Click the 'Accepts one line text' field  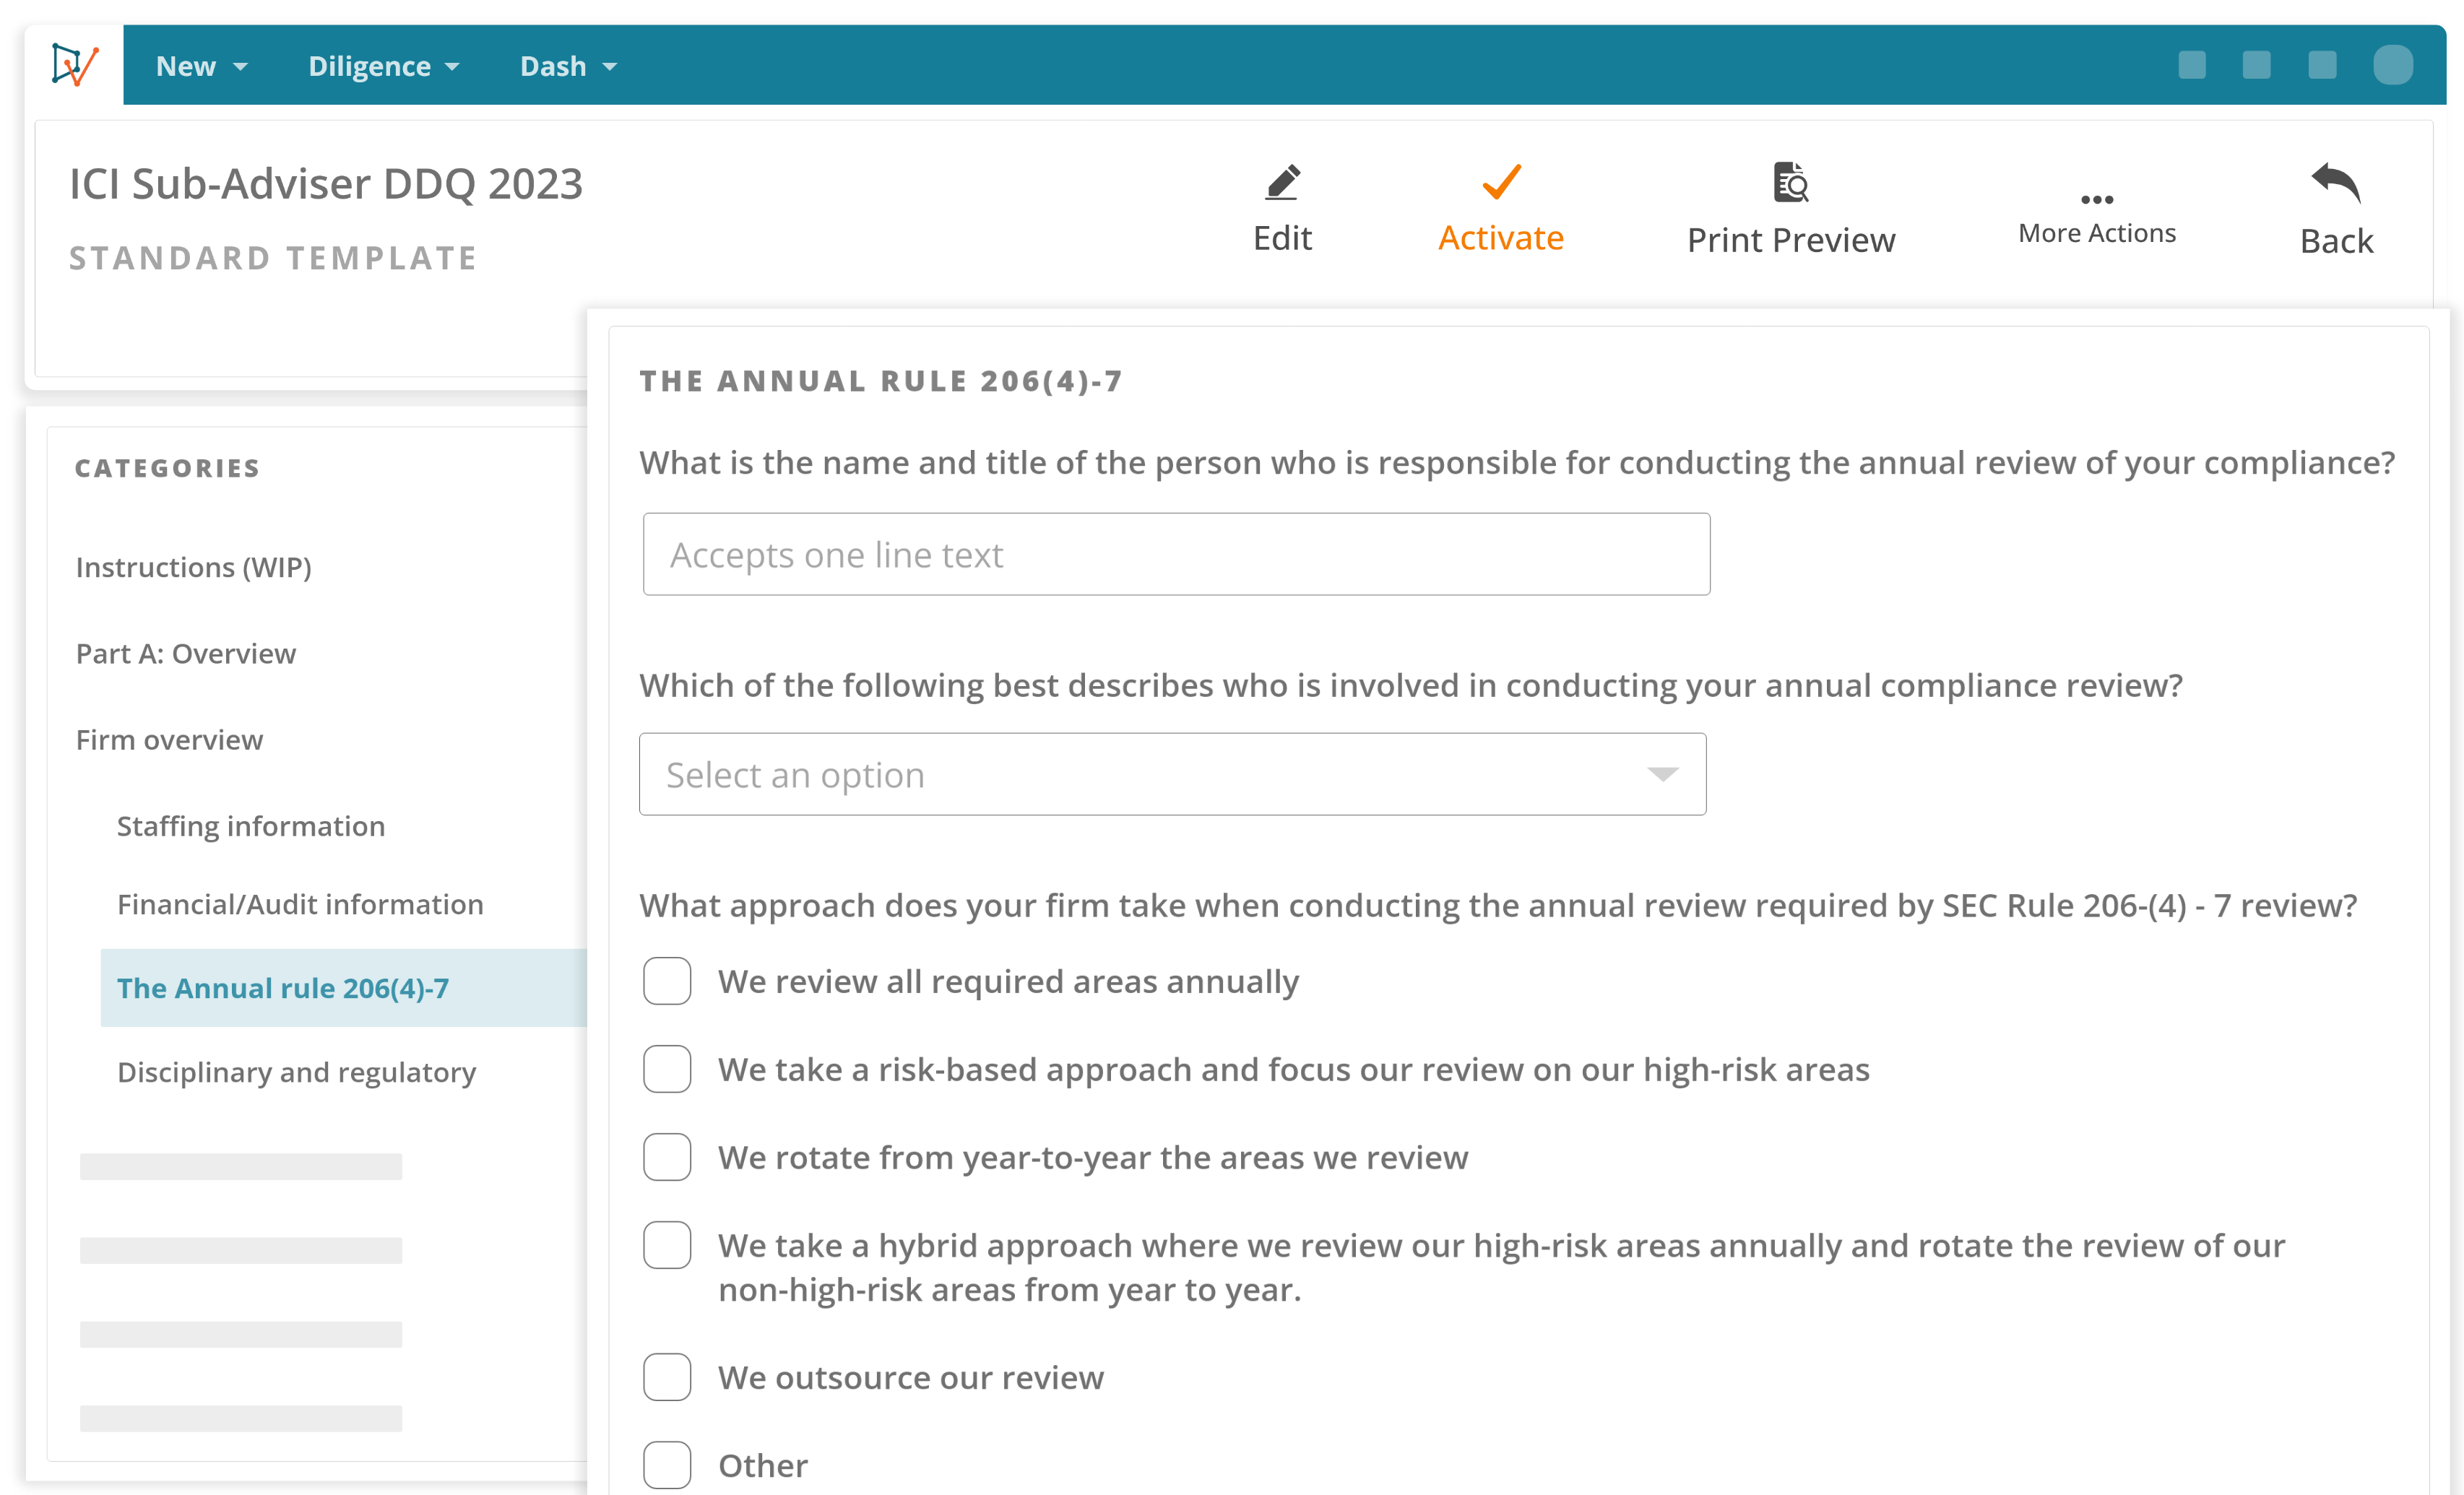[x=1176, y=554]
